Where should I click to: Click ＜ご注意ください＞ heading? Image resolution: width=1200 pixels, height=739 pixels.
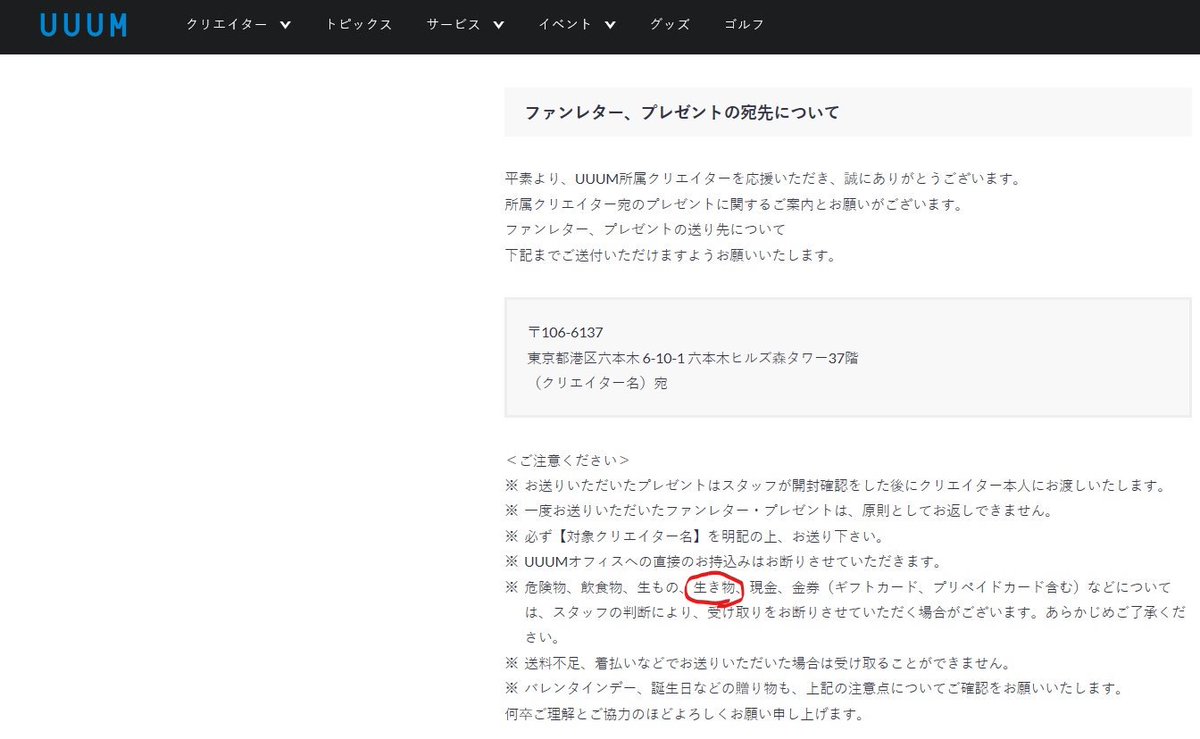pyautogui.click(x=568, y=460)
